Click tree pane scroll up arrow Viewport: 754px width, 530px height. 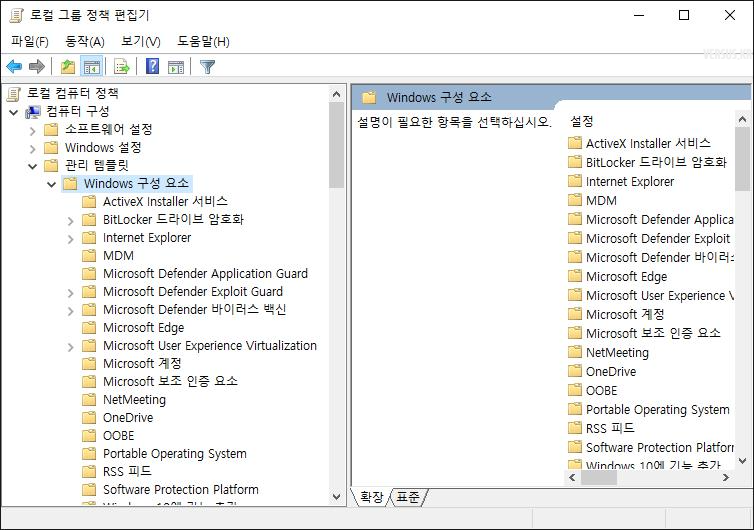tap(337, 94)
